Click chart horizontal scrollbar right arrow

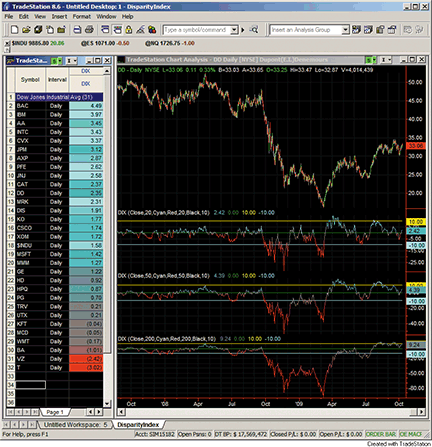tap(422, 412)
